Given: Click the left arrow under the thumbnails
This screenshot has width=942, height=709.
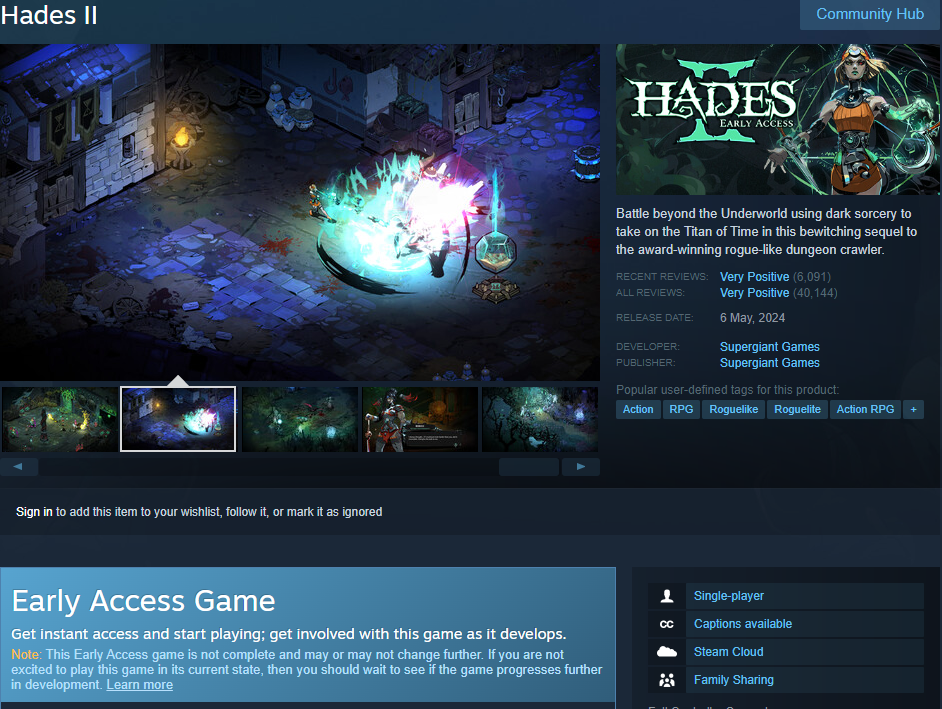Looking at the screenshot, I should click(x=19, y=466).
